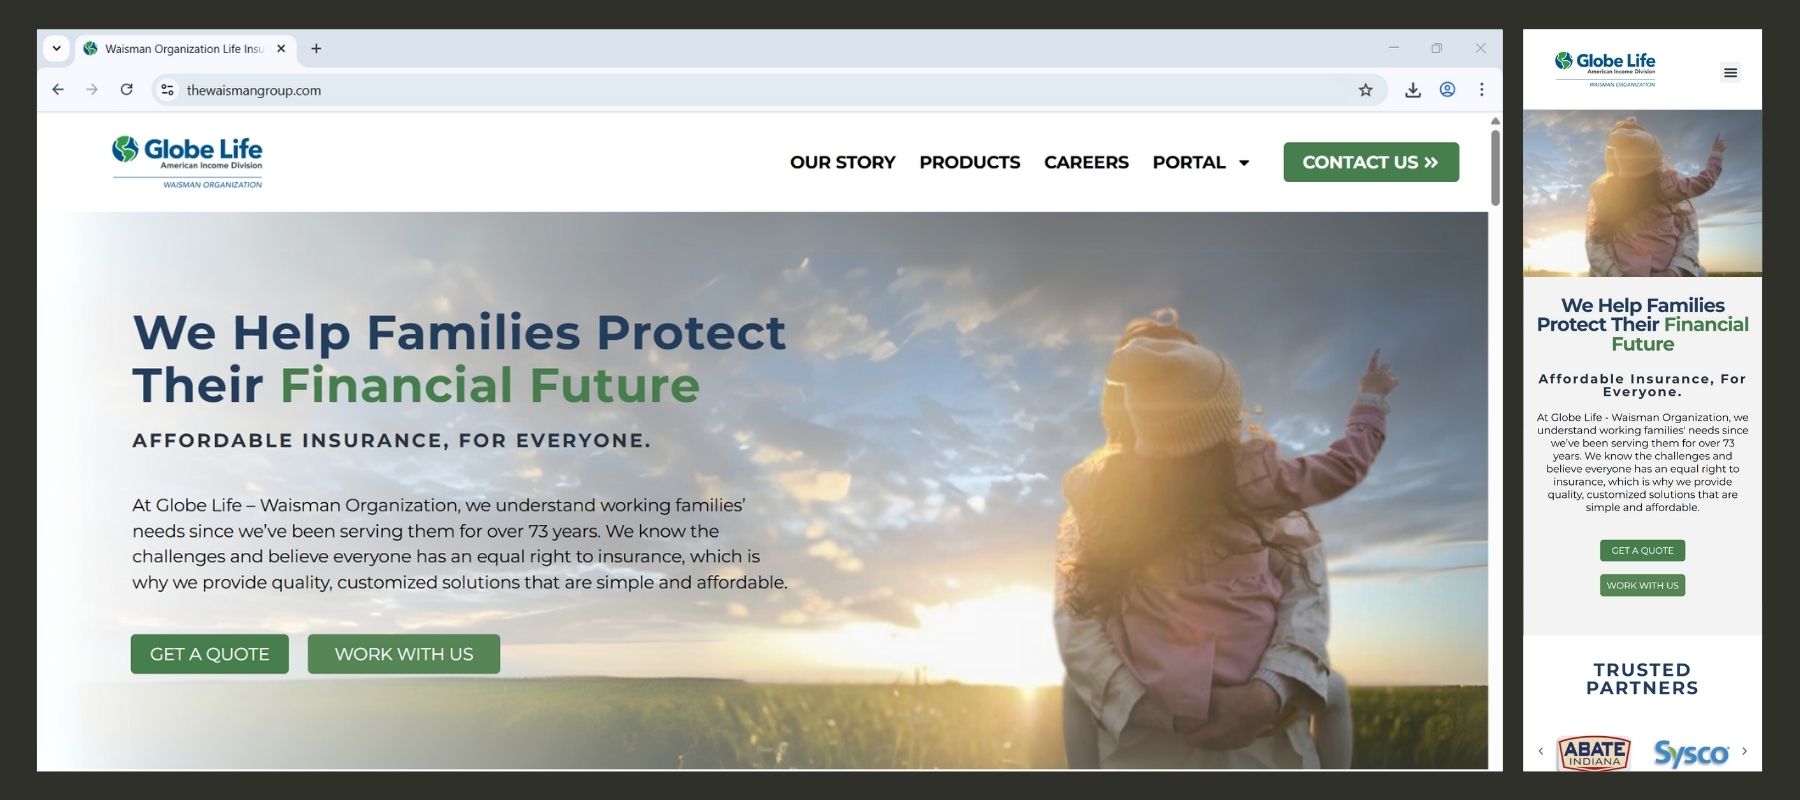
Task: Go to the CAREERS page
Action: coord(1086,162)
